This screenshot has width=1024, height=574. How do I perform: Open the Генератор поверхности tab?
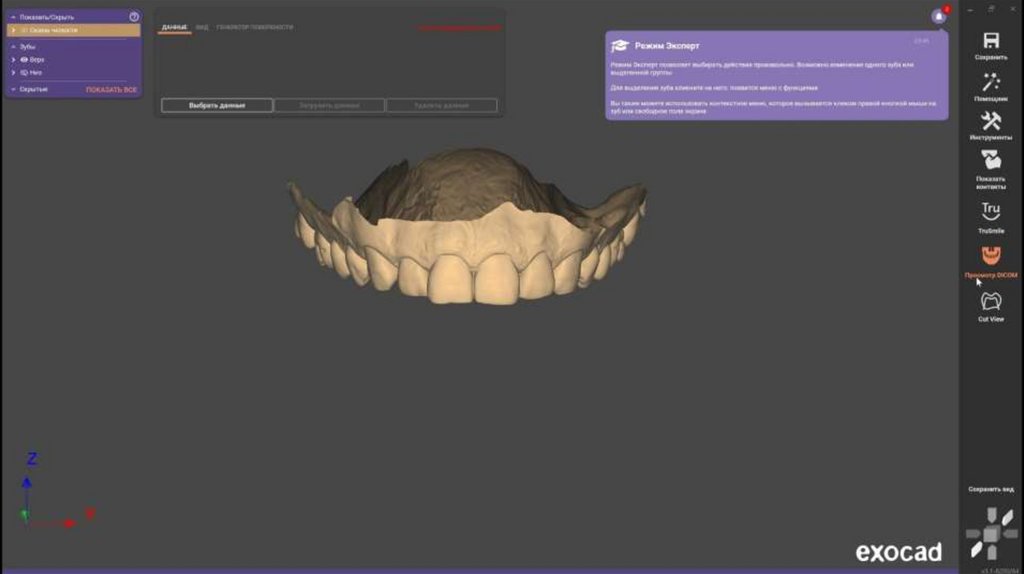point(255,27)
